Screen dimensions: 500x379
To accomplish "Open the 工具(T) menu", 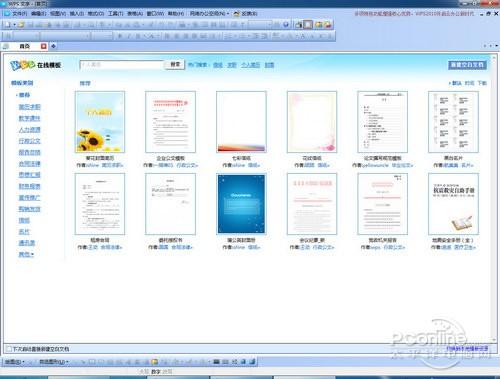I will click(115, 14).
